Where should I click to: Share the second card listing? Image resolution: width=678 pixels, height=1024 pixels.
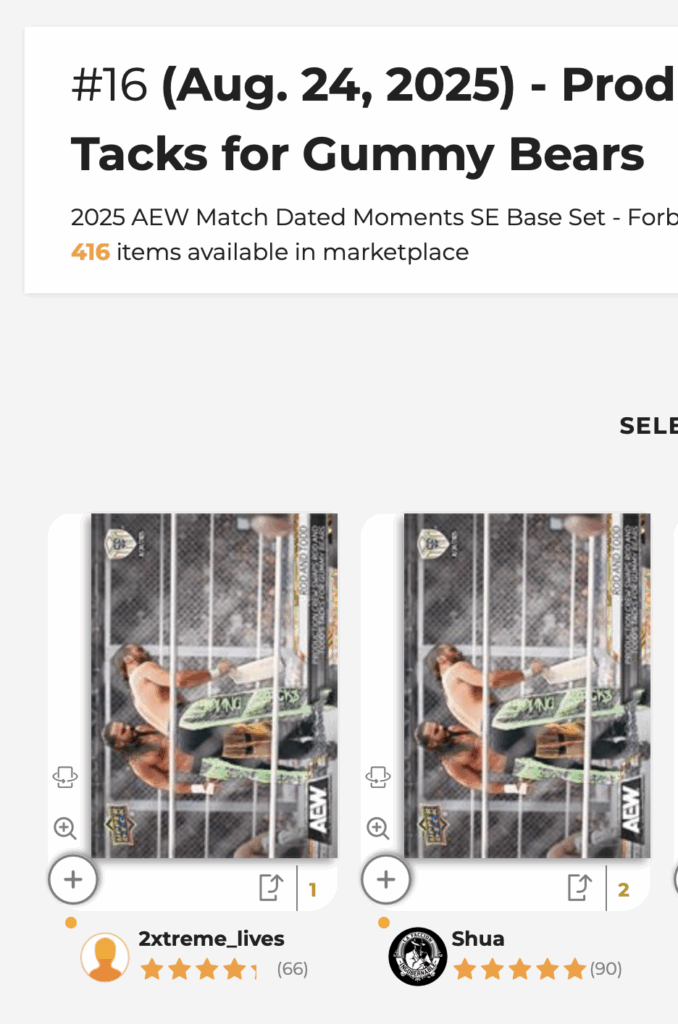point(580,888)
